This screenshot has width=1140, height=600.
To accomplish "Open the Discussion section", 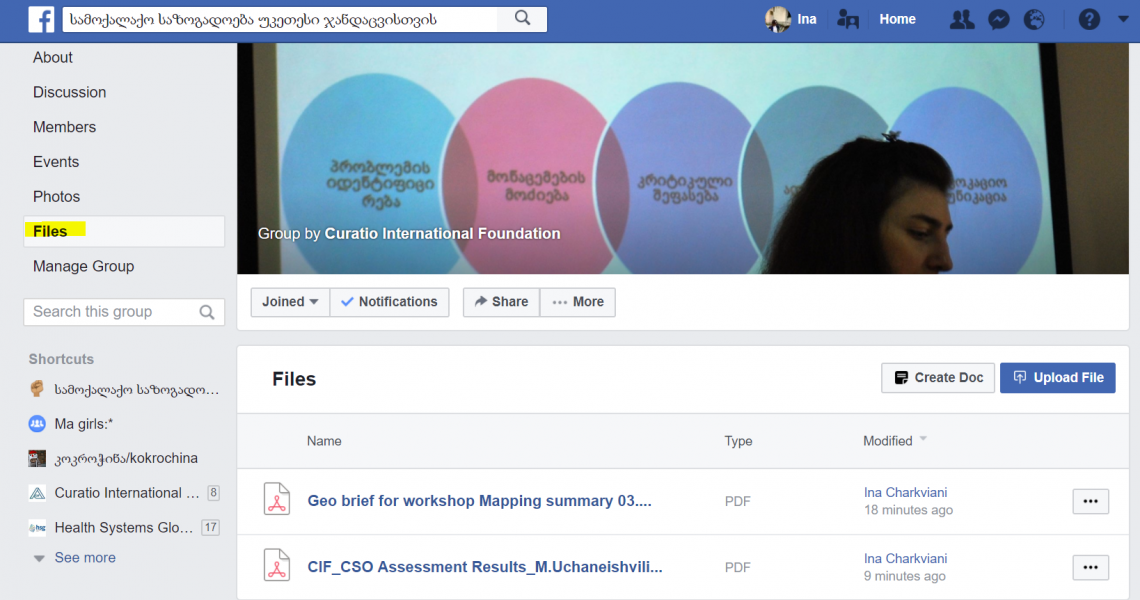I will pyautogui.click(x=69, y=92).
